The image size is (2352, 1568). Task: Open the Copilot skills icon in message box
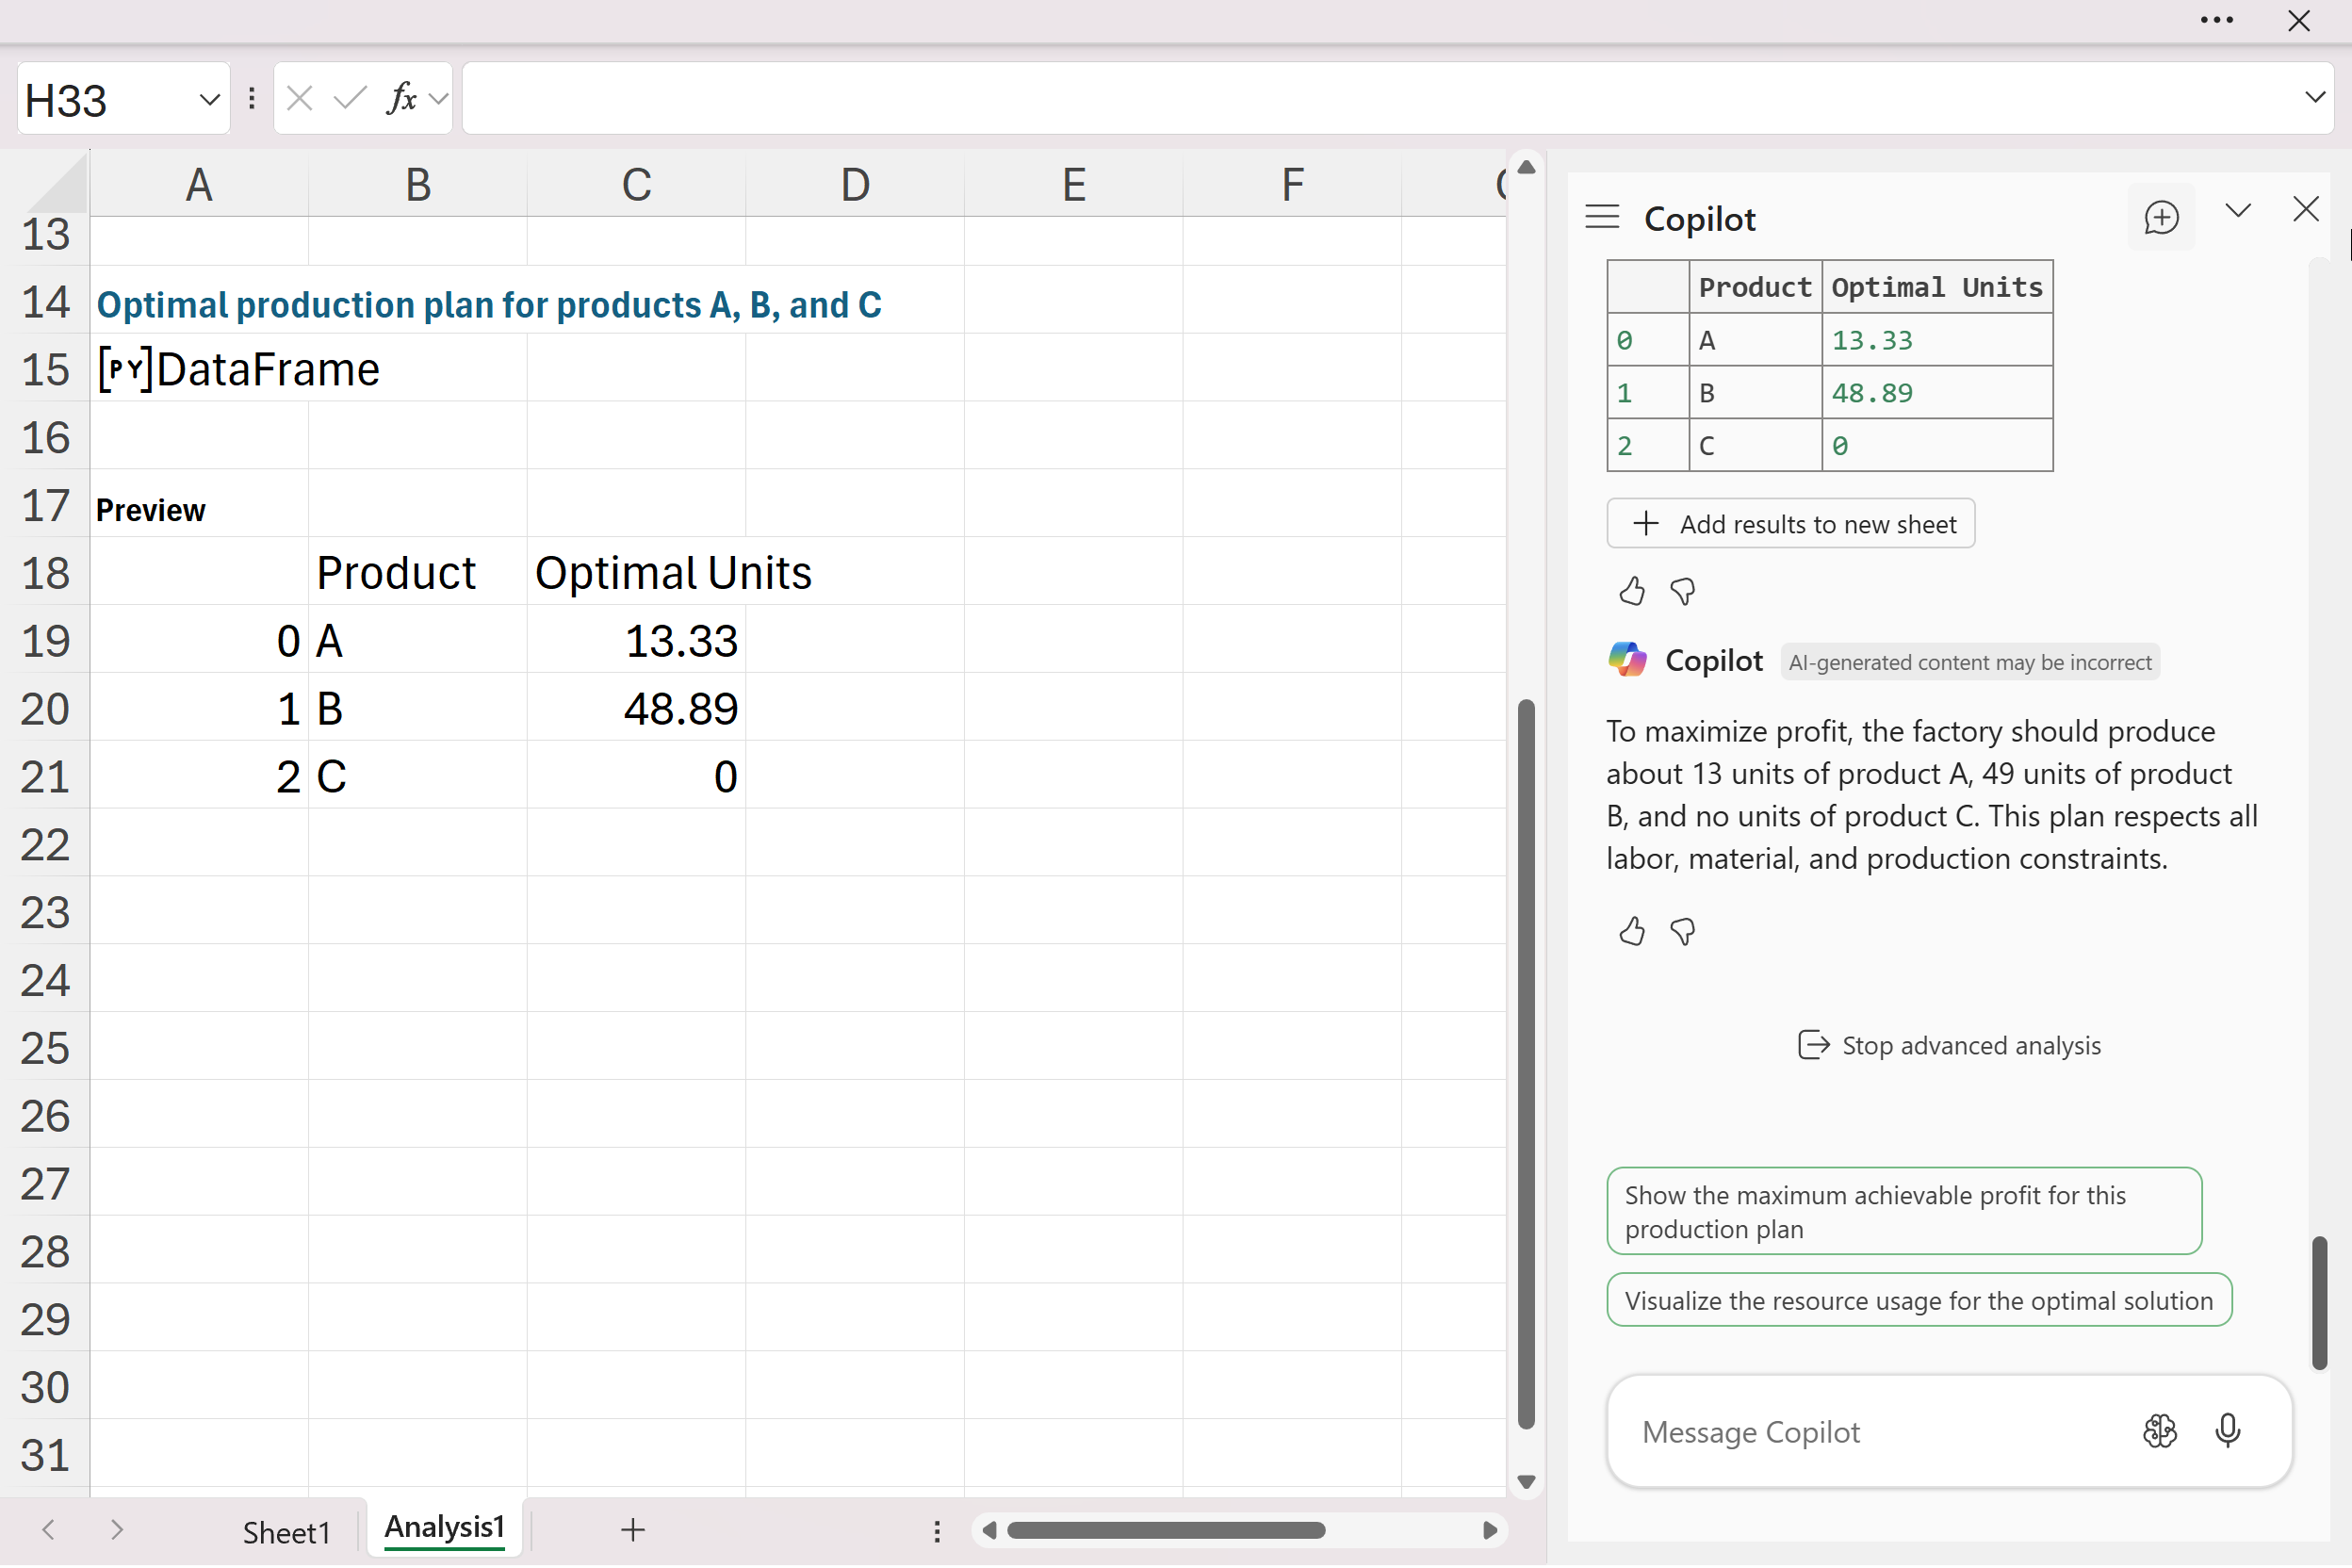[2159, 1431]
